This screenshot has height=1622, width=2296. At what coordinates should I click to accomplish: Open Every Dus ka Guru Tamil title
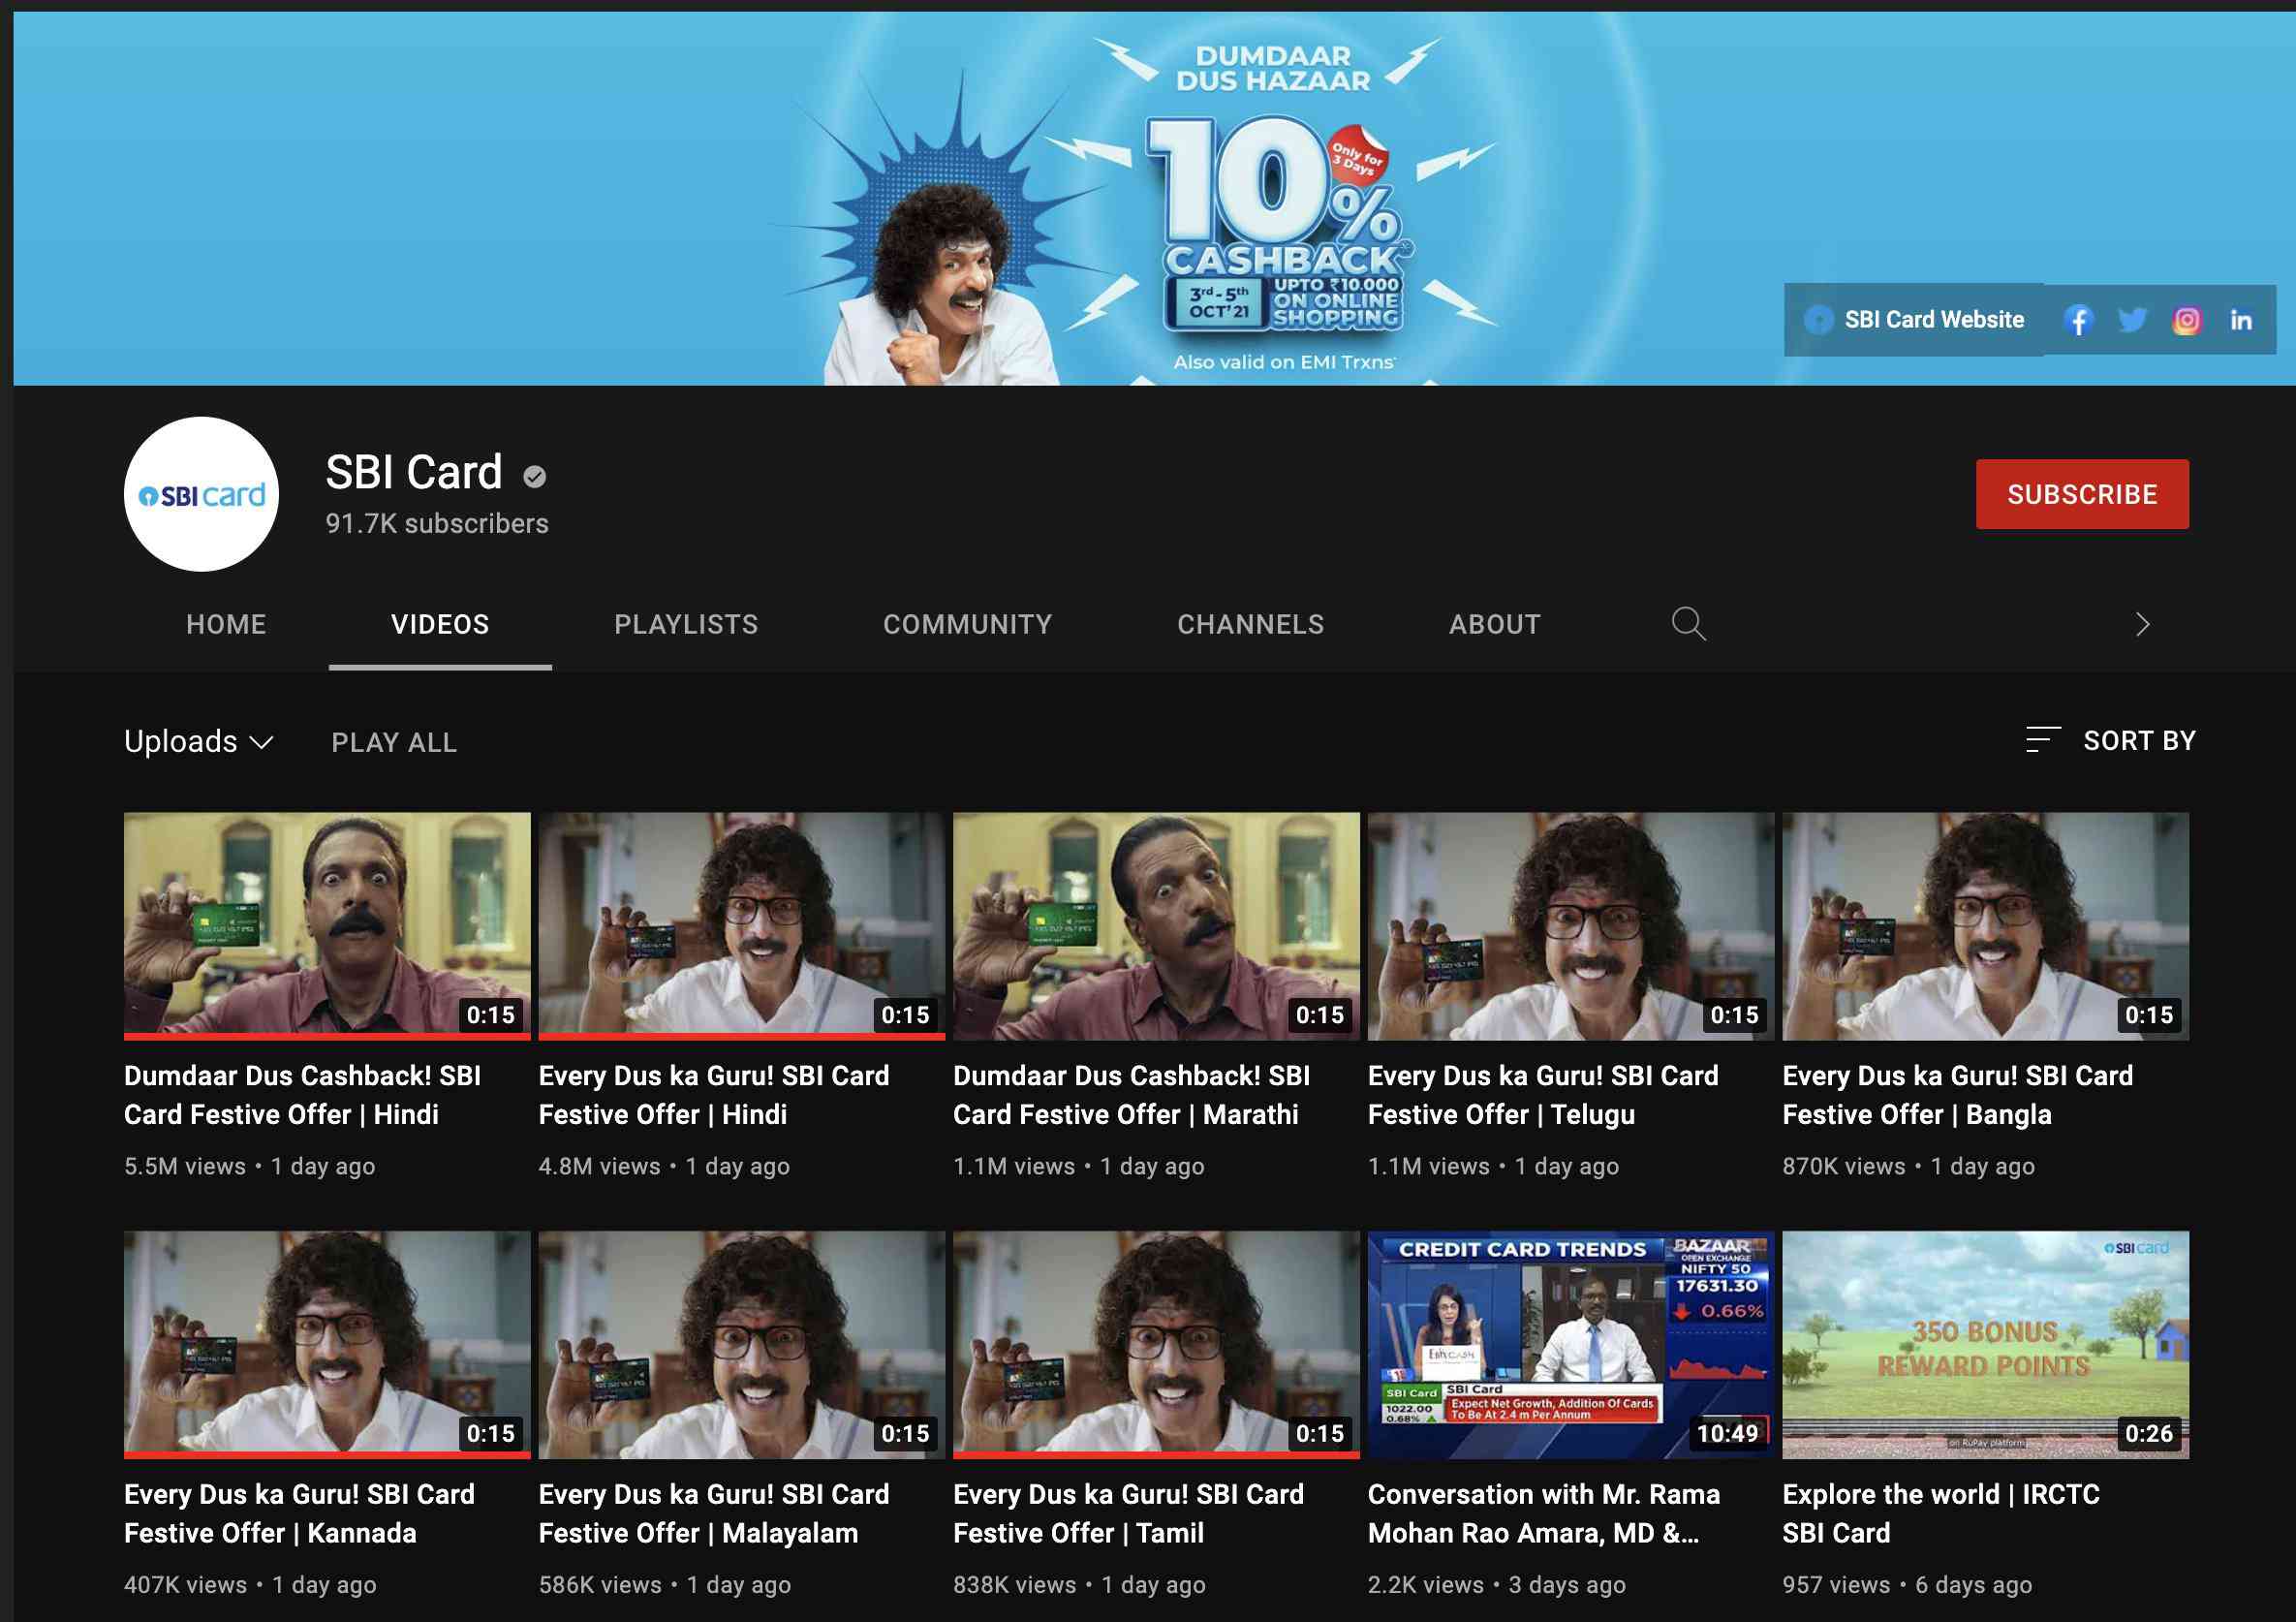[1128, 1513]
